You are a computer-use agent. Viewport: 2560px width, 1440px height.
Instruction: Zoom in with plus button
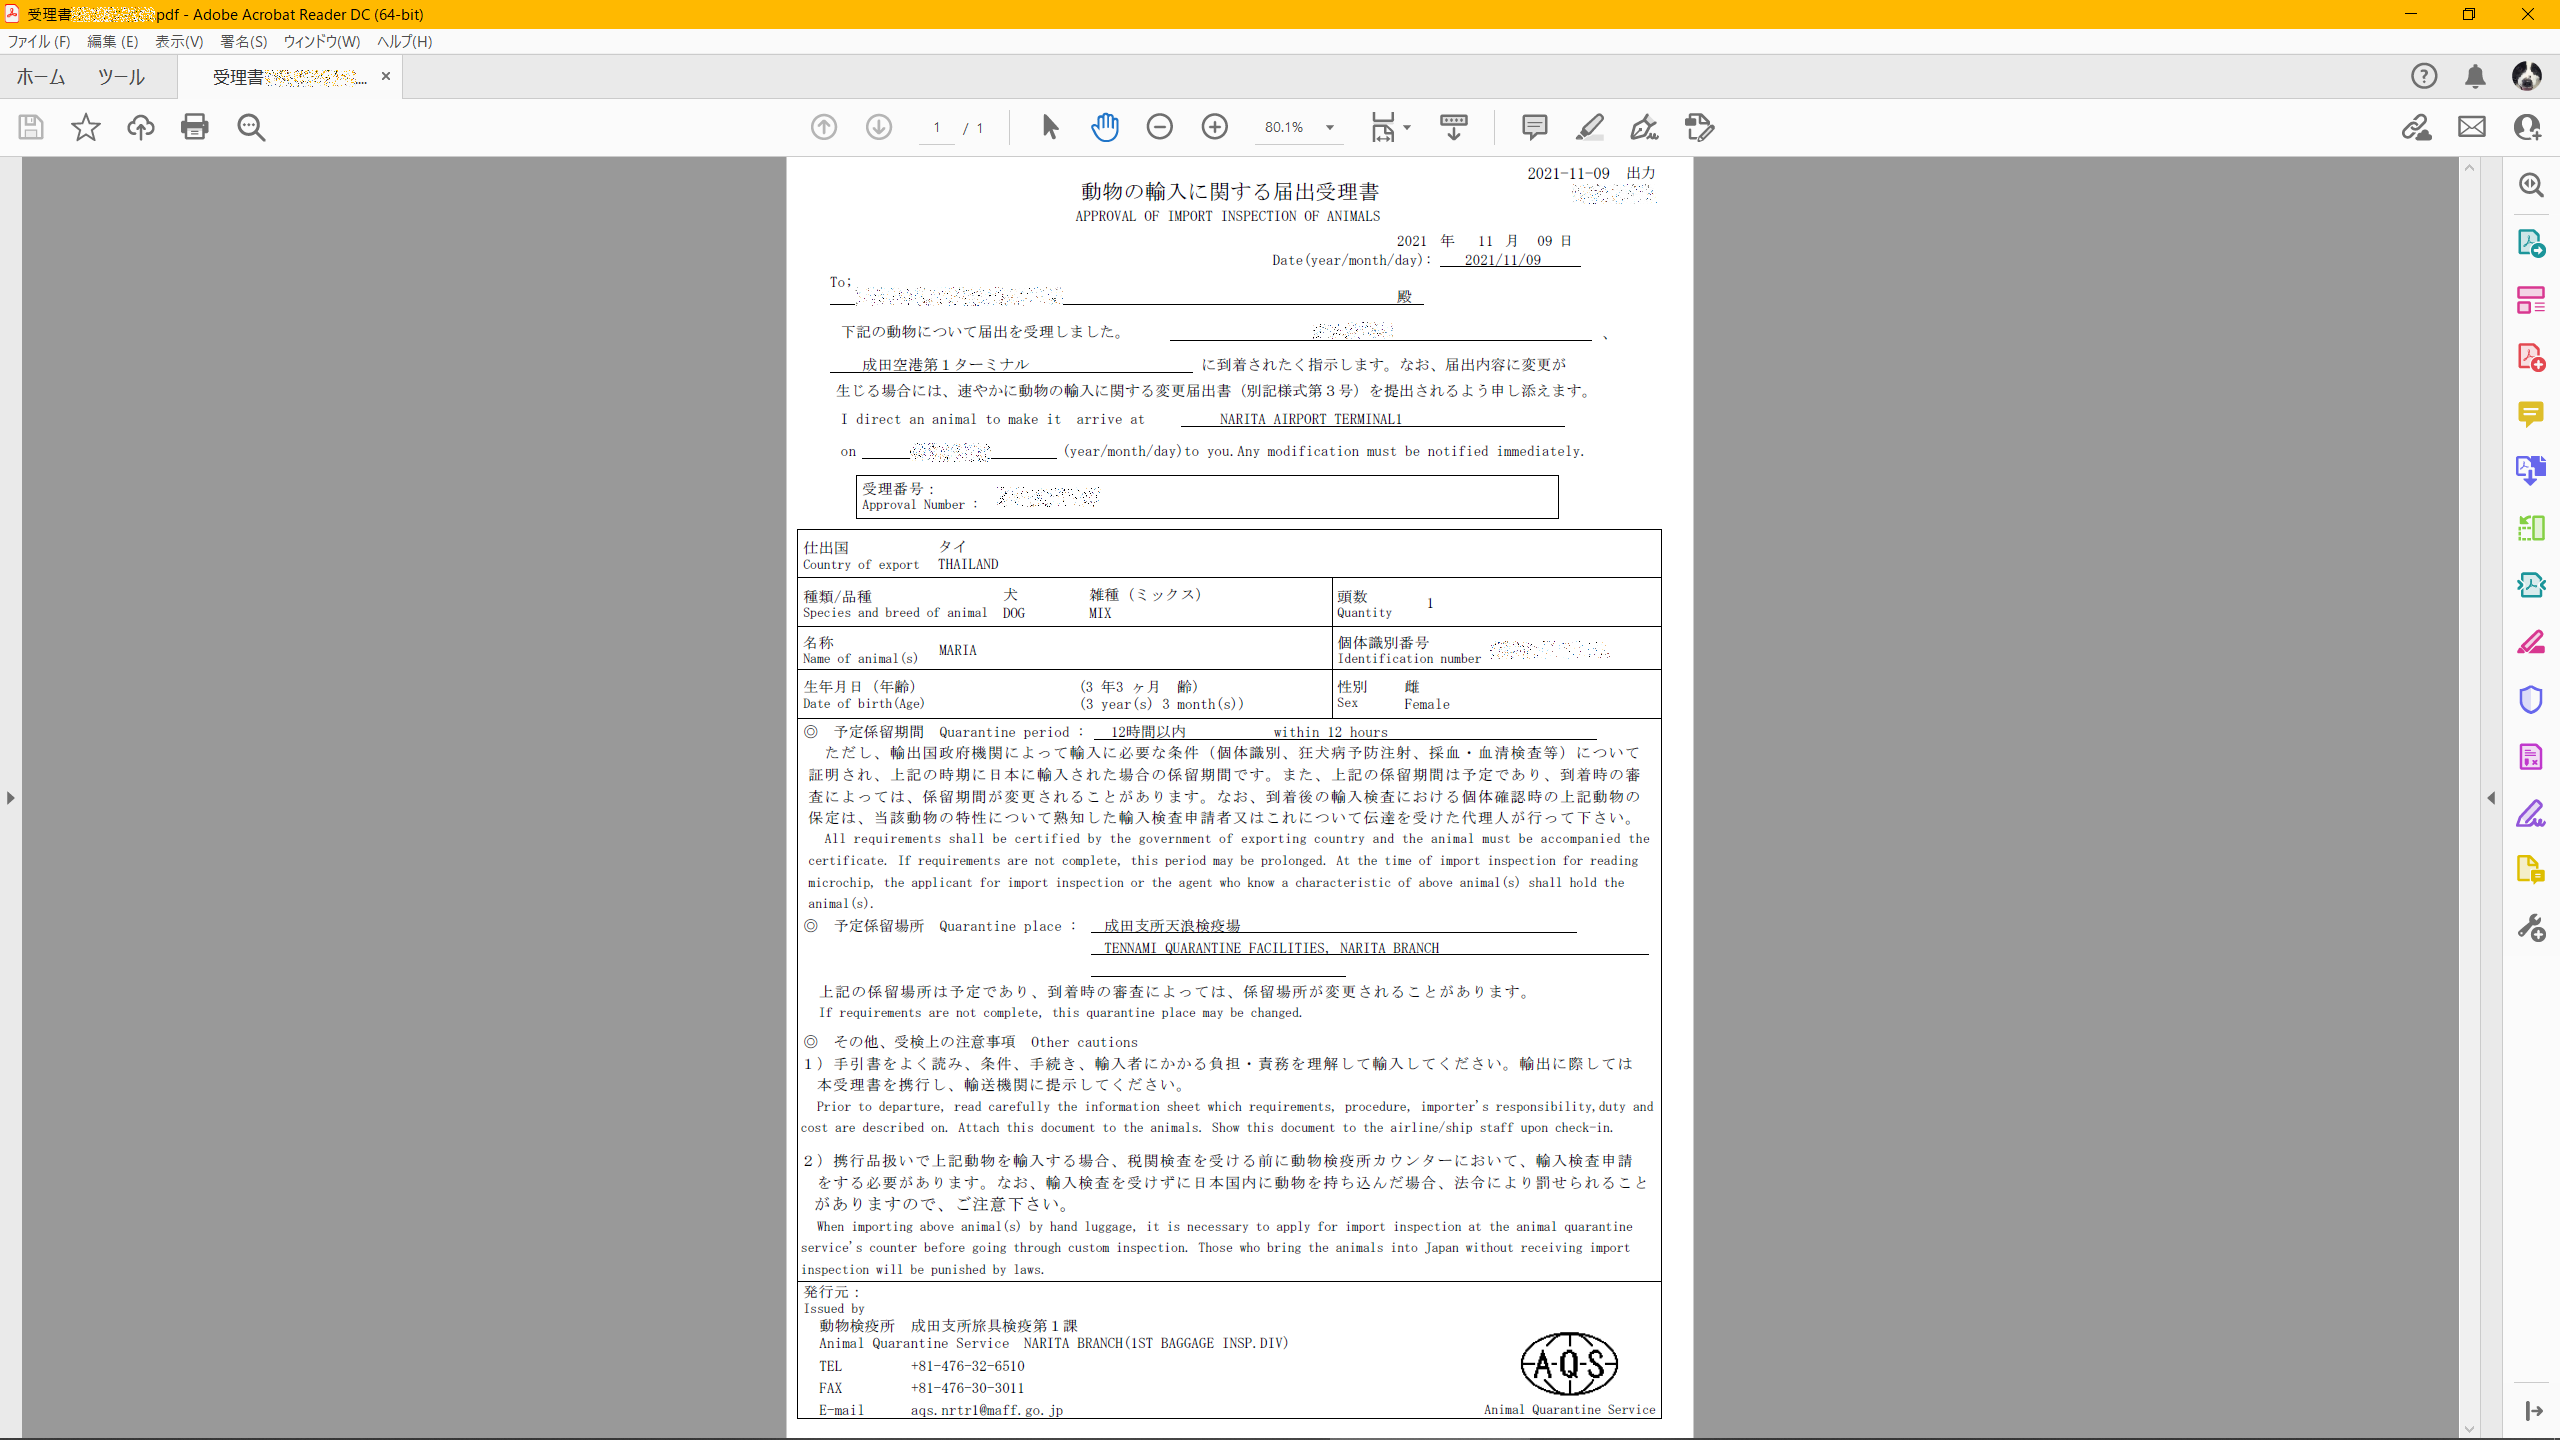coord(1215,127)
